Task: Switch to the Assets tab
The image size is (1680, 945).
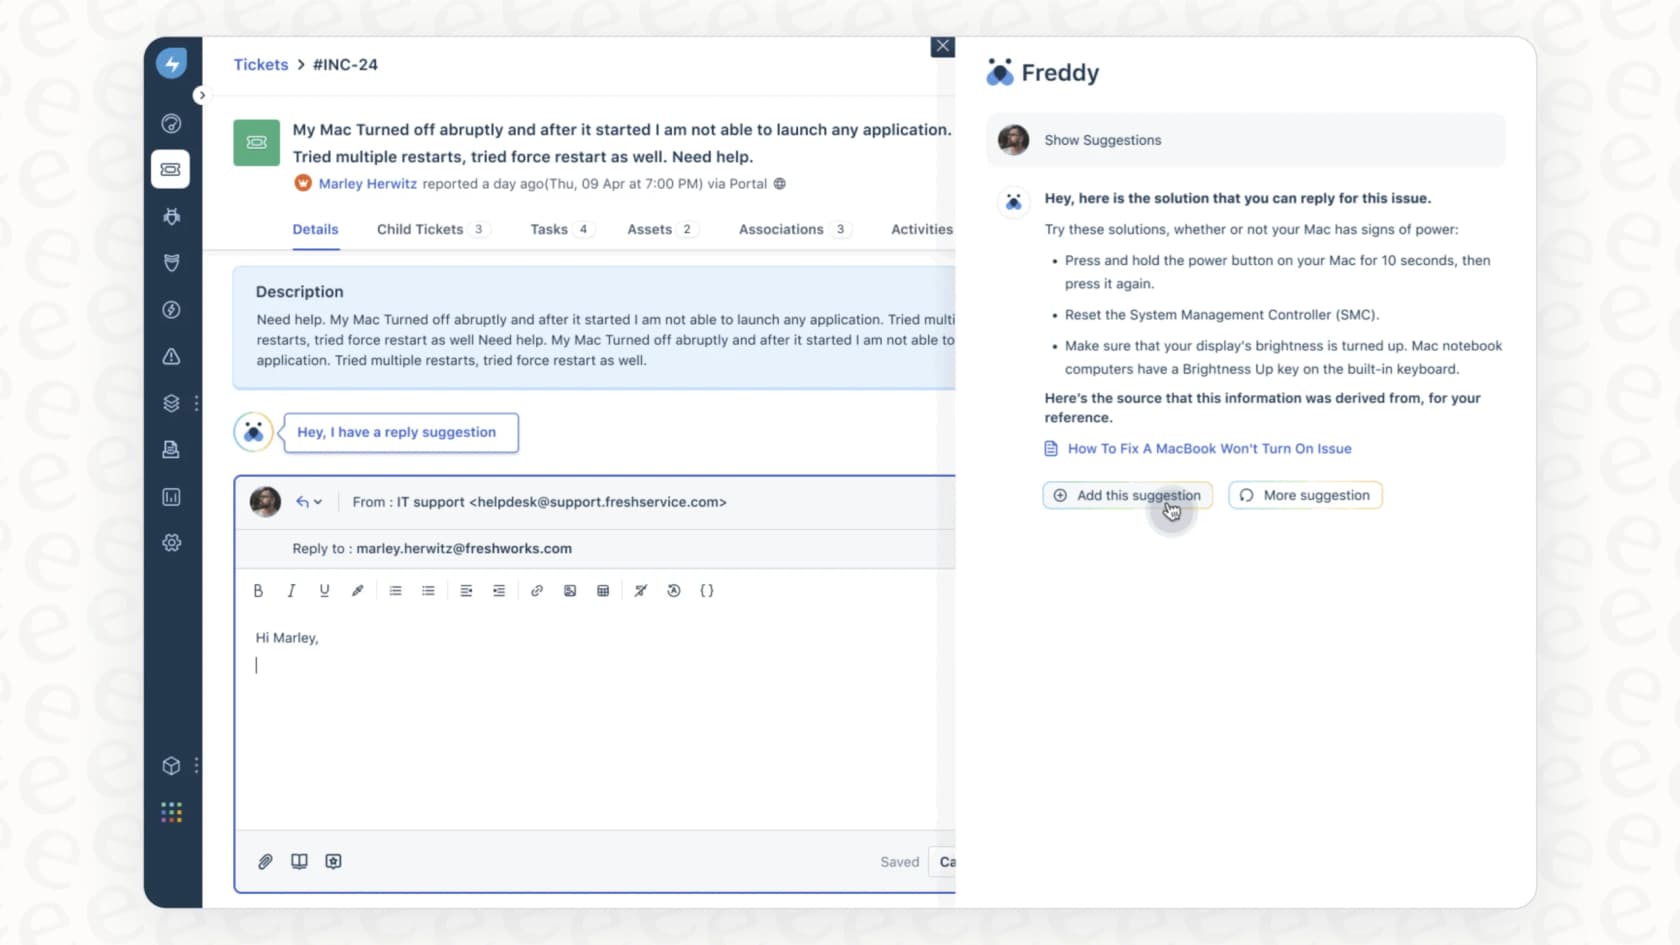Action: [661, 229]
